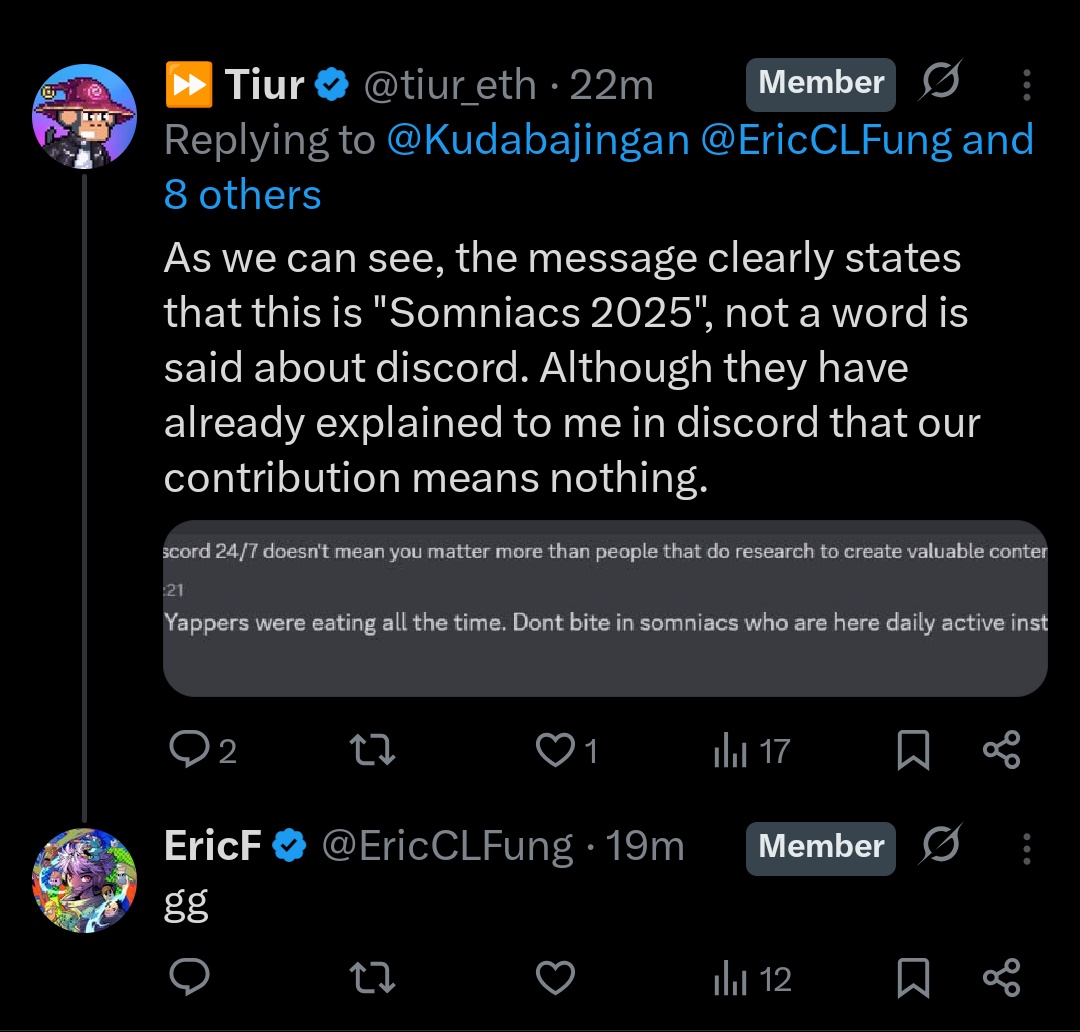Open the attached Discord screenshot image
This screenshot has width=1080, height=1032.
pyautogui.click(x=605, y=607)
